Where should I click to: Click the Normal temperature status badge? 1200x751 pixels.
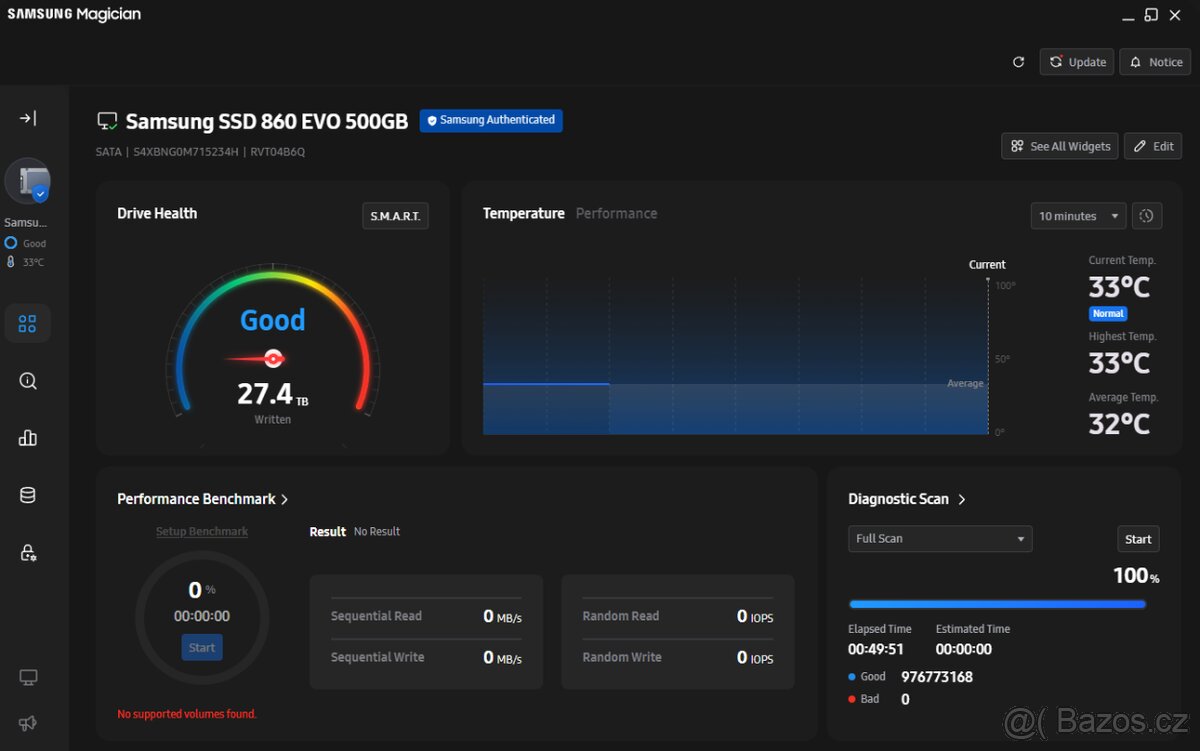[1108, 313]
